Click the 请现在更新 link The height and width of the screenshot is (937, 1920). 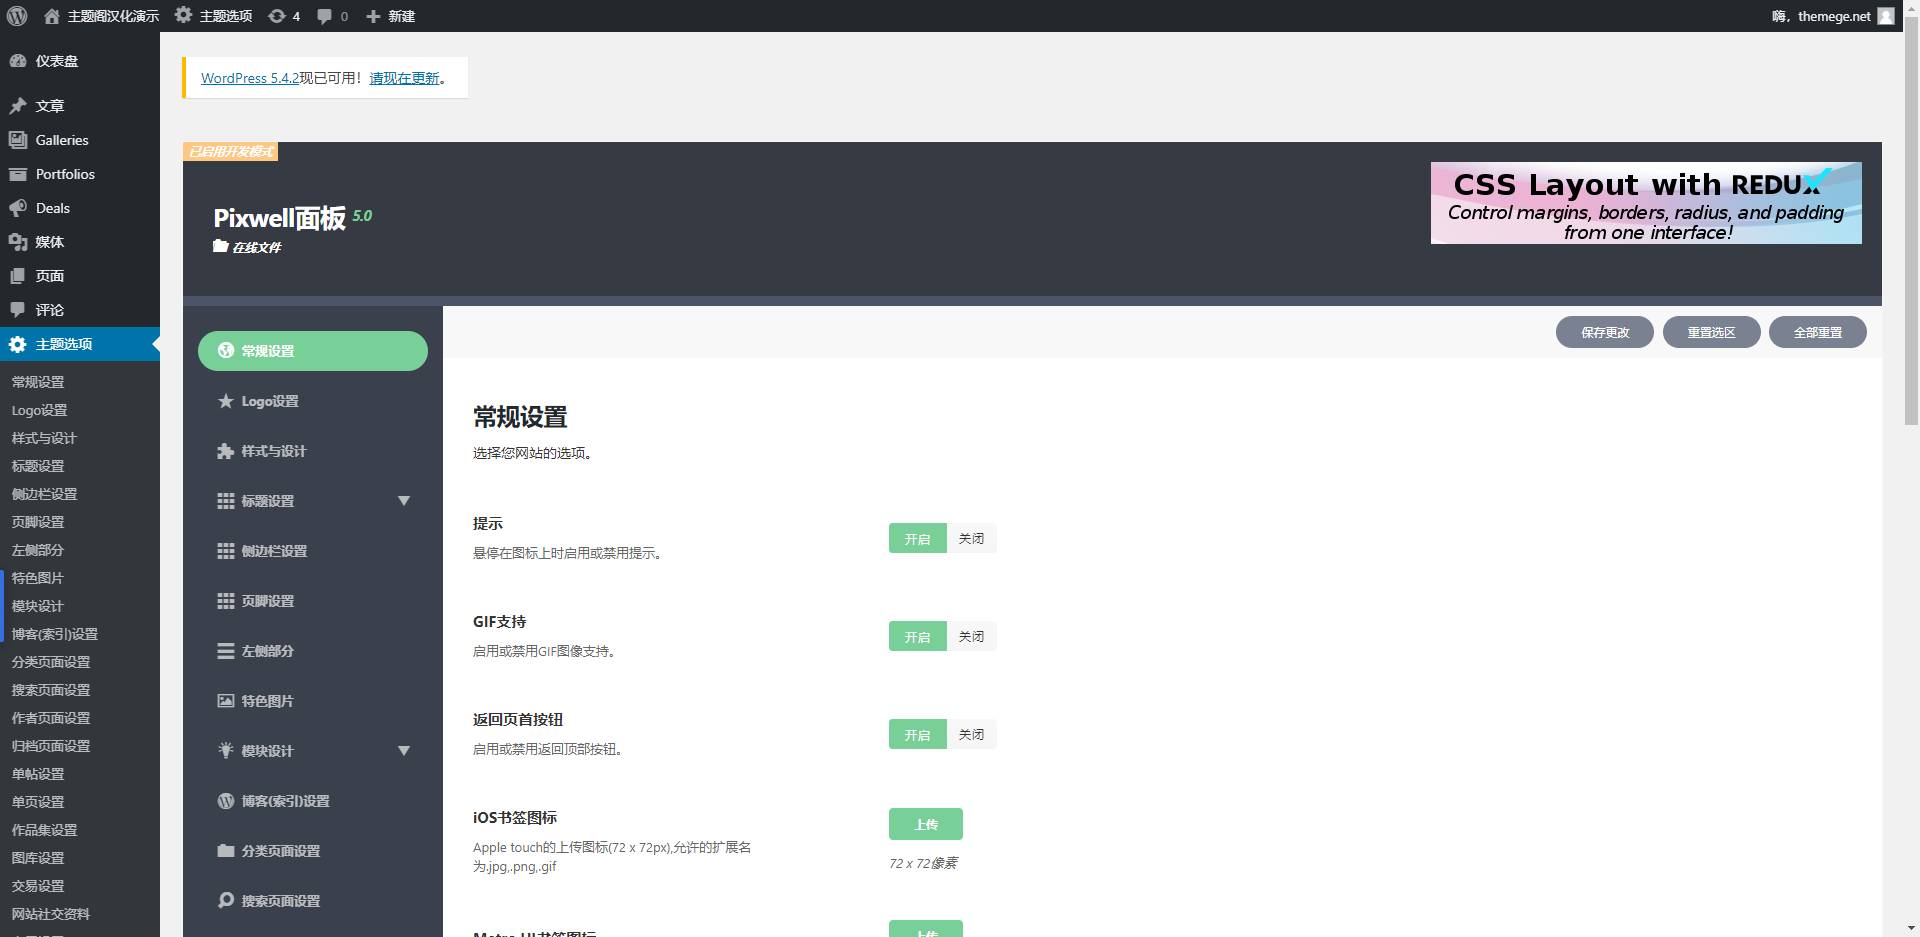405,78
